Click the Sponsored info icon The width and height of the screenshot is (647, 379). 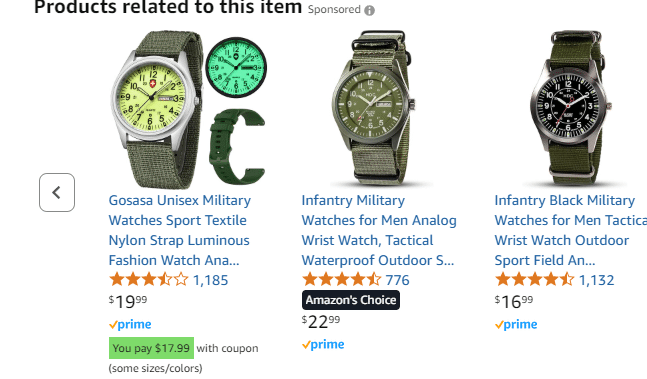pos(369,10)
